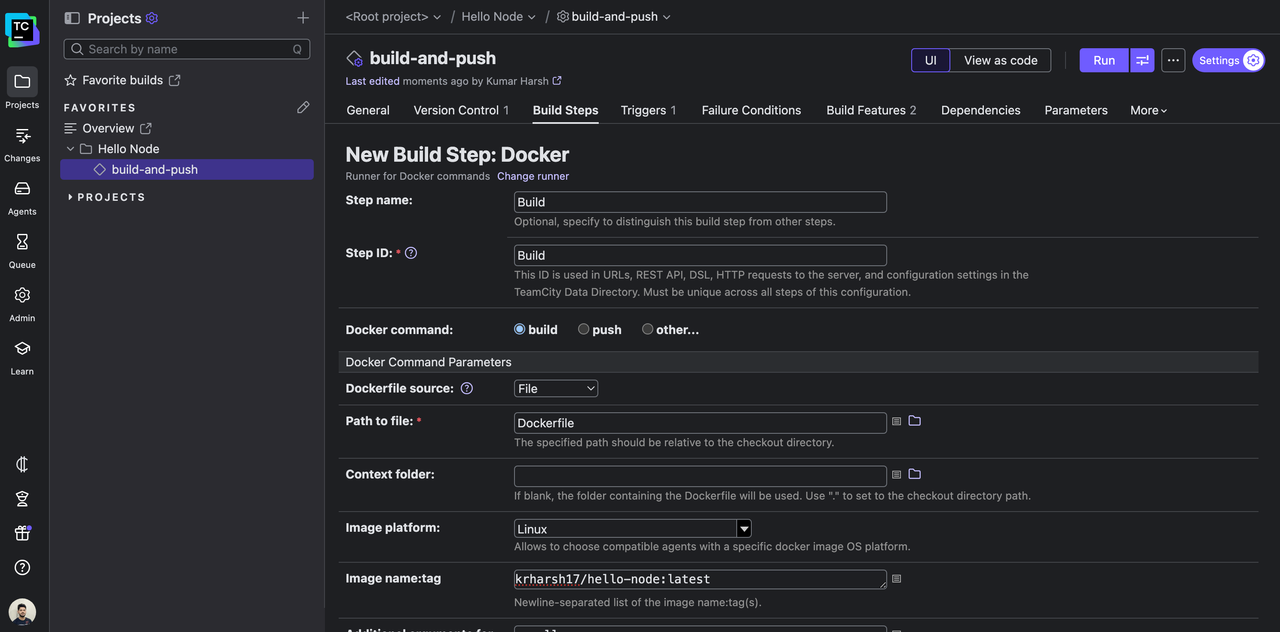Open the Image platform Linux dropdown
Screen dimensions: 1280x632
pos(632,528)
